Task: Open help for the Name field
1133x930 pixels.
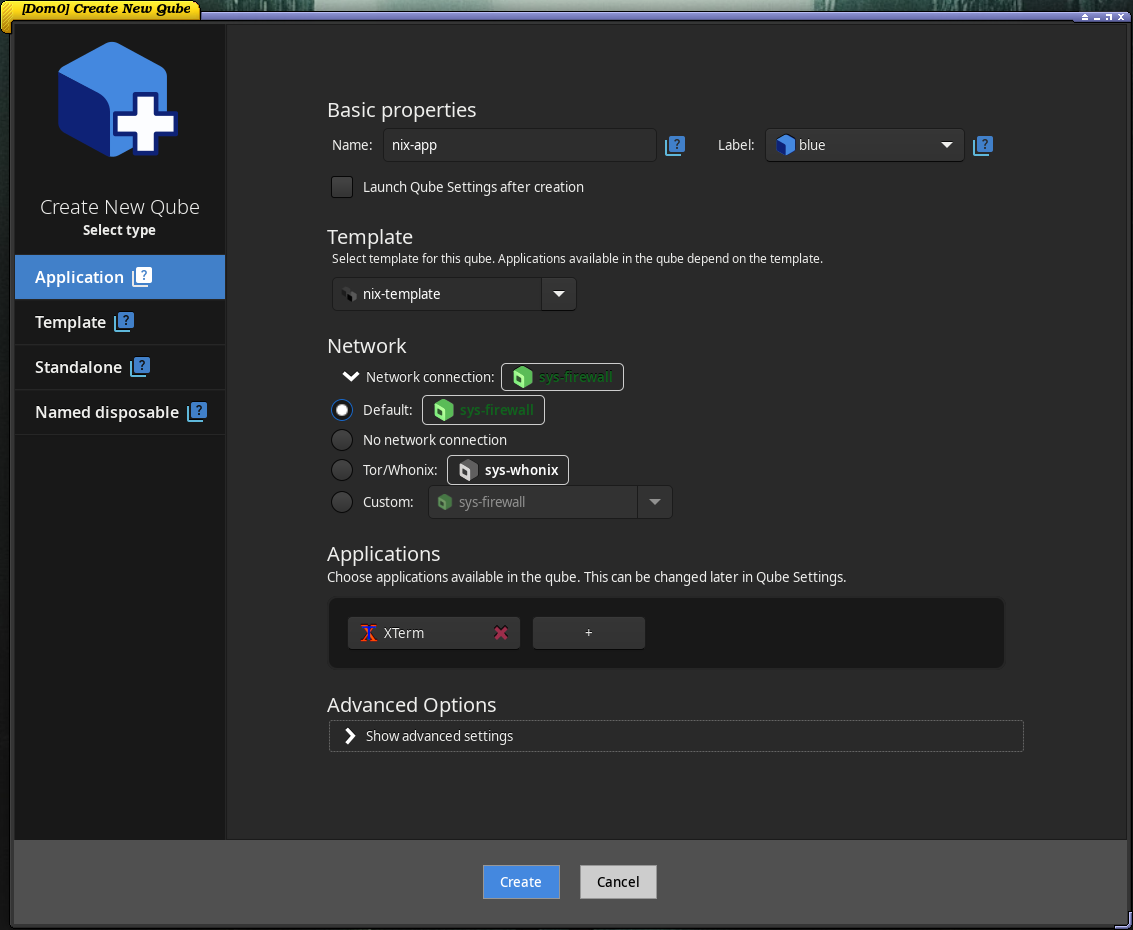Action: [675, 145]
